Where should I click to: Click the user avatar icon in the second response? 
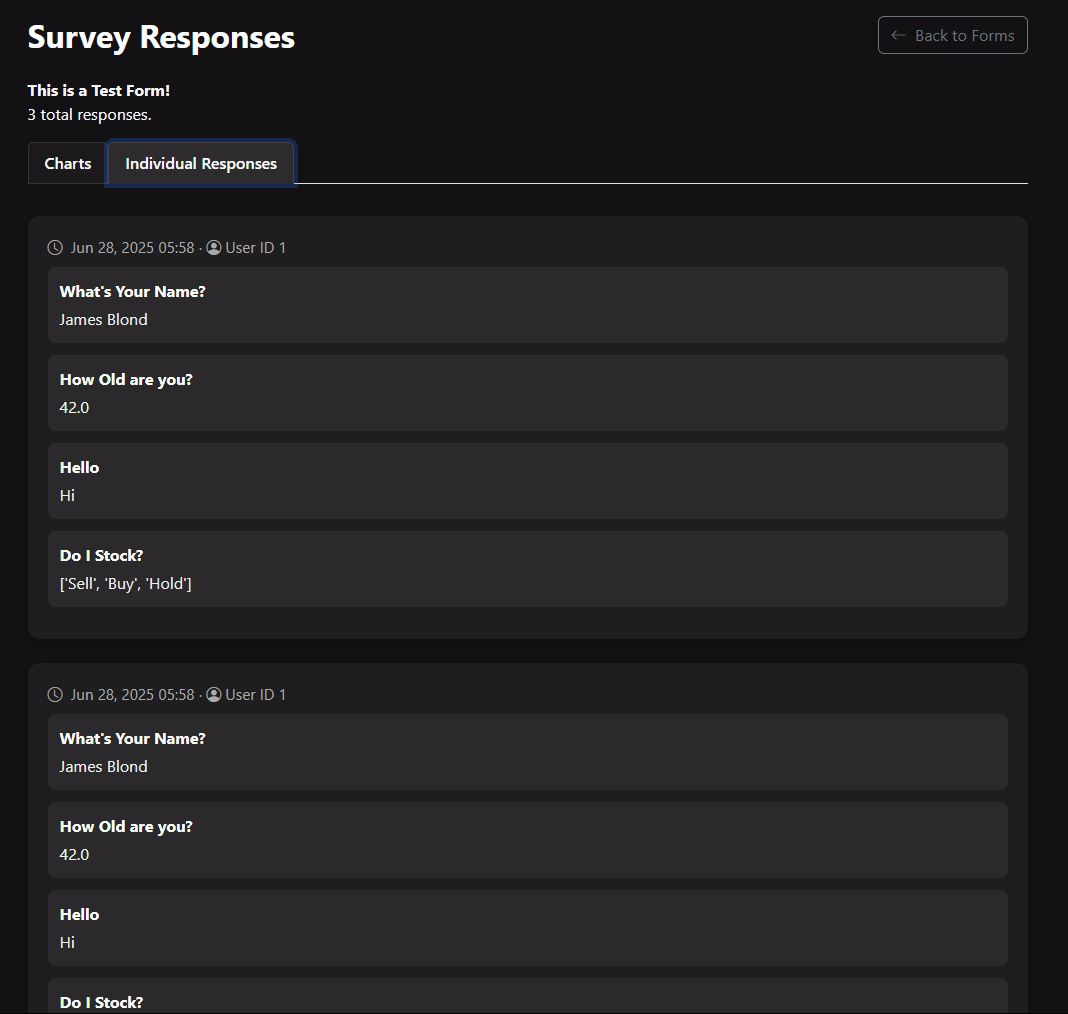tap(214, 695)
